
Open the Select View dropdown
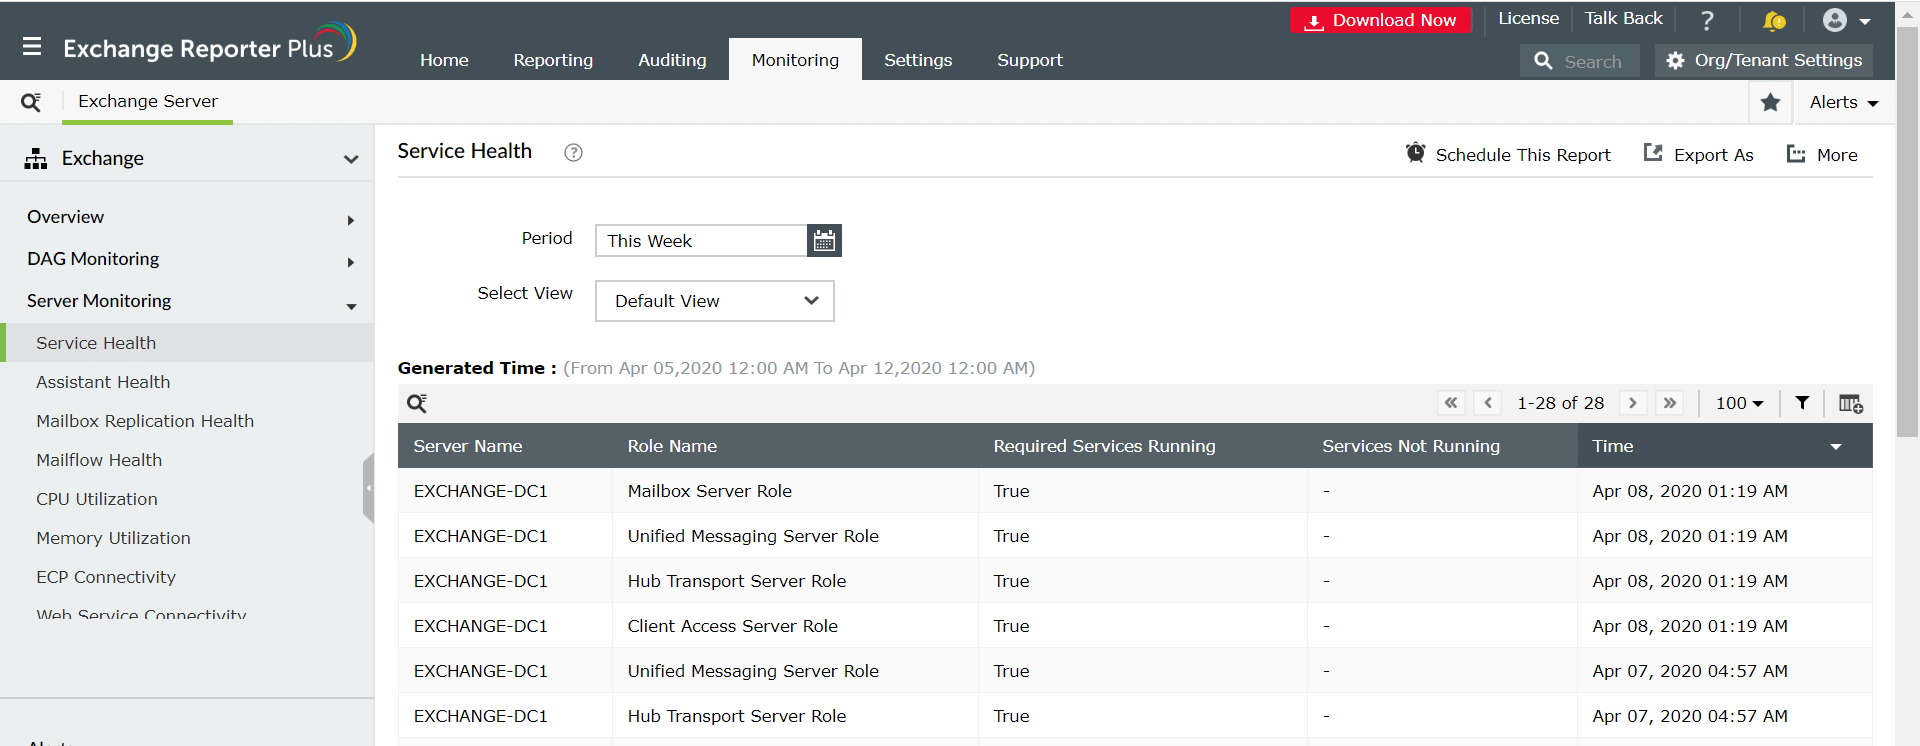point(714,301)
